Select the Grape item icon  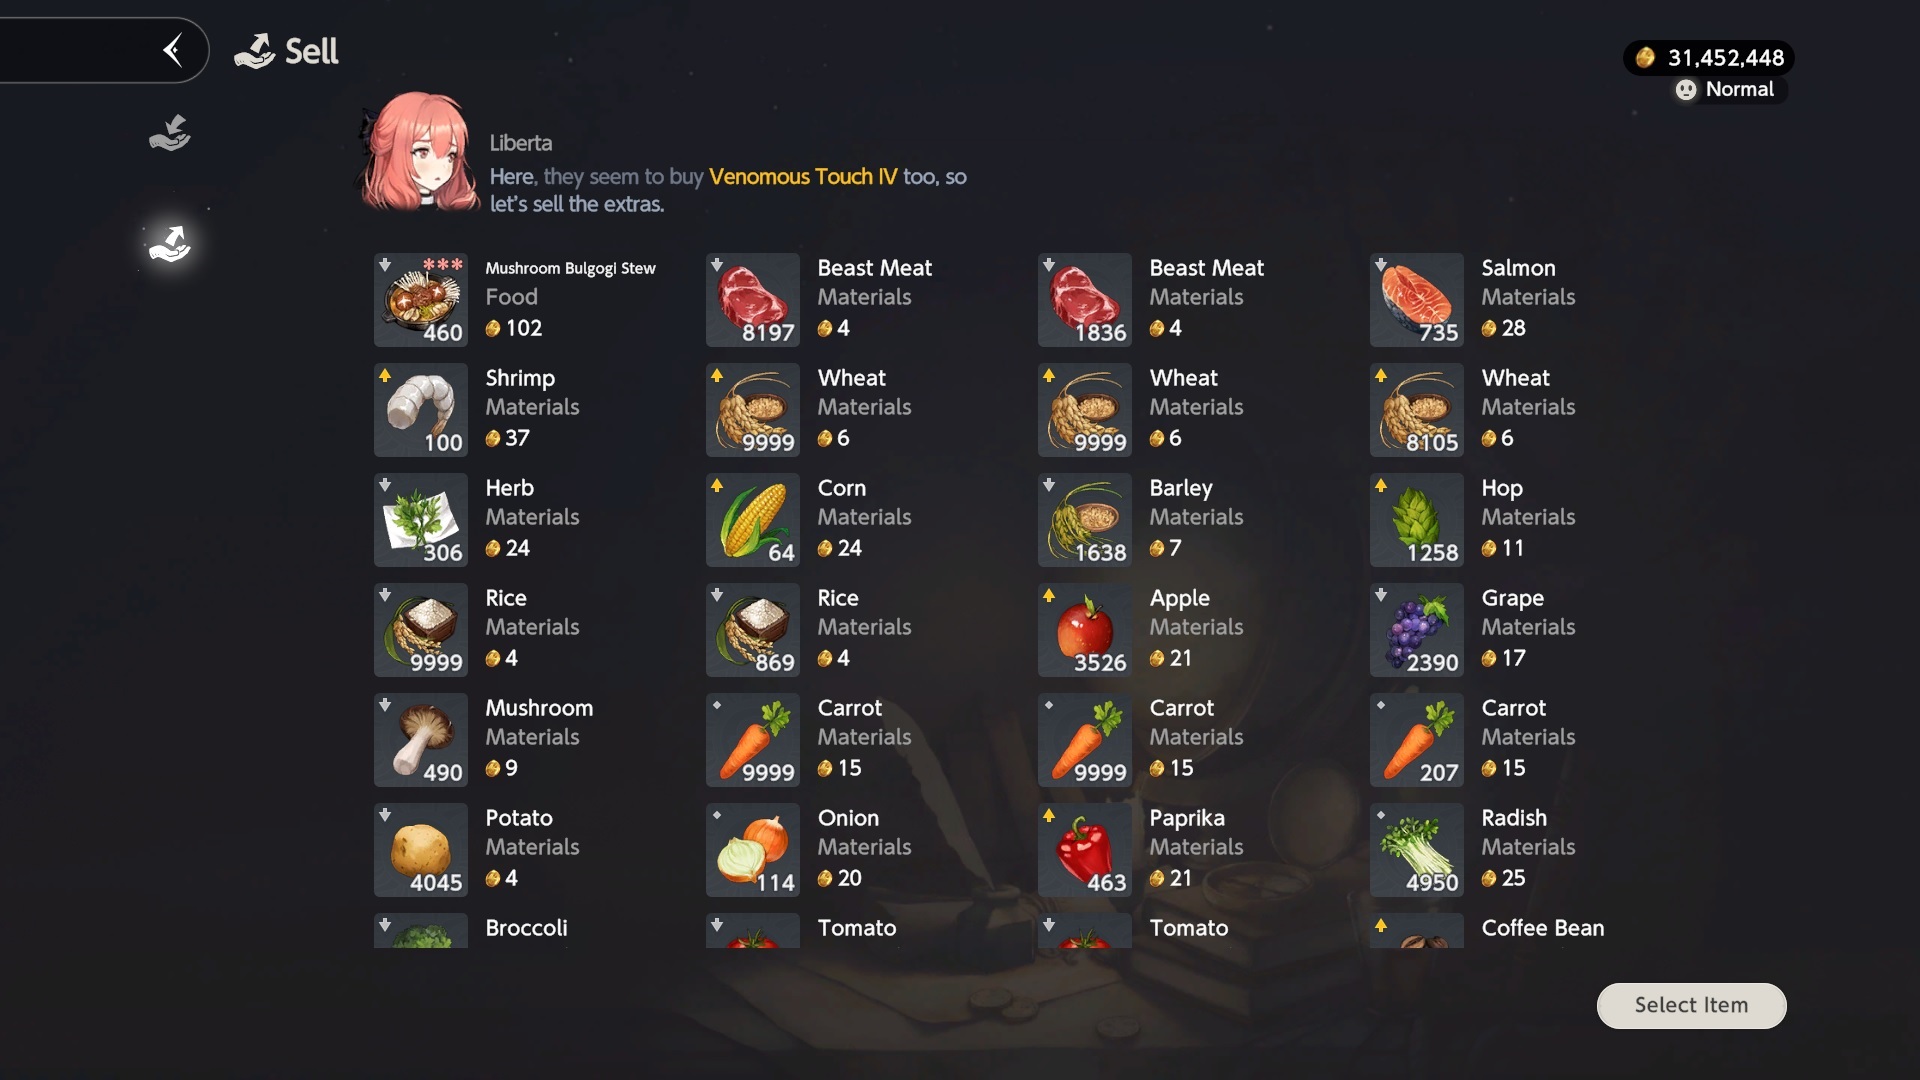point(1417,630)
